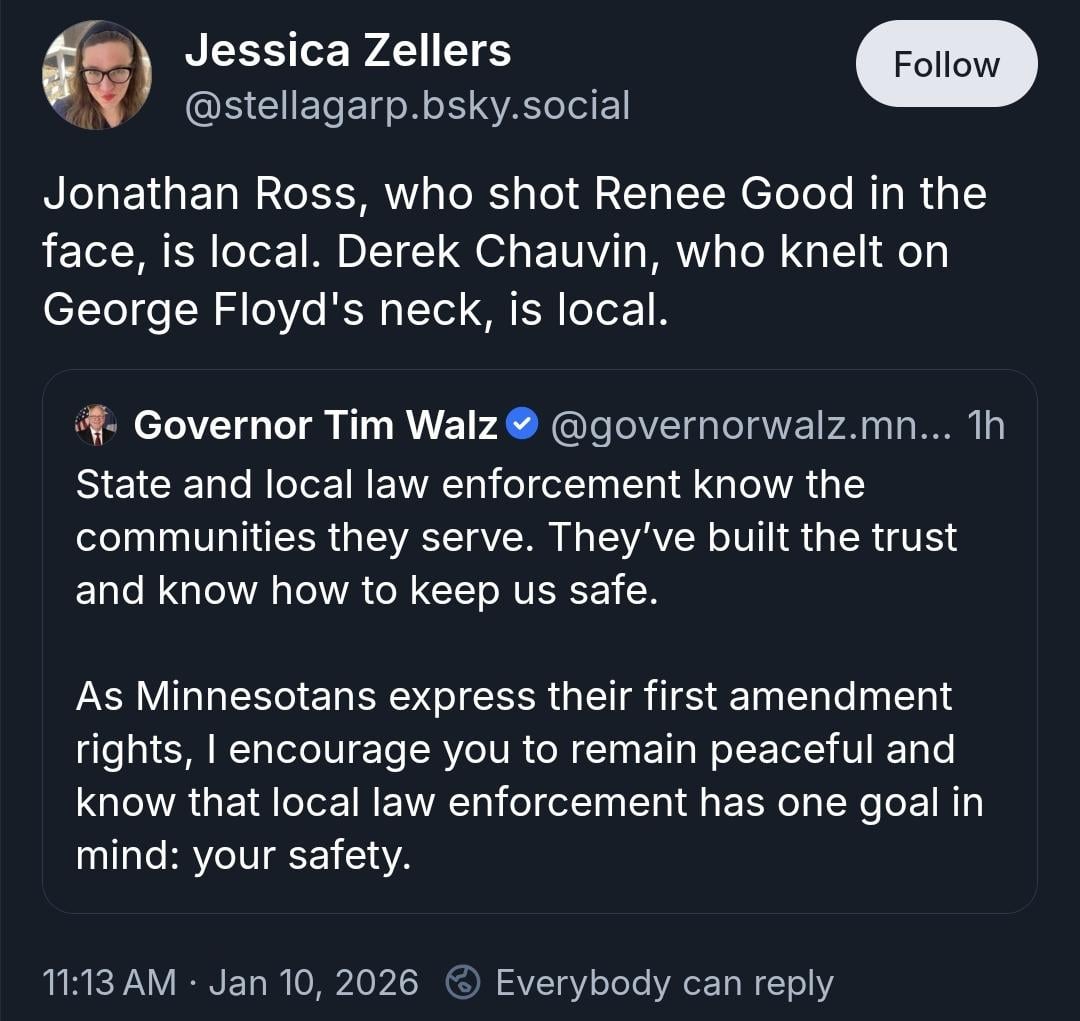Click the 'Derek Chauvin, who knelt on' line
Screen dimensions: 1080x1021
coord(494,252)
